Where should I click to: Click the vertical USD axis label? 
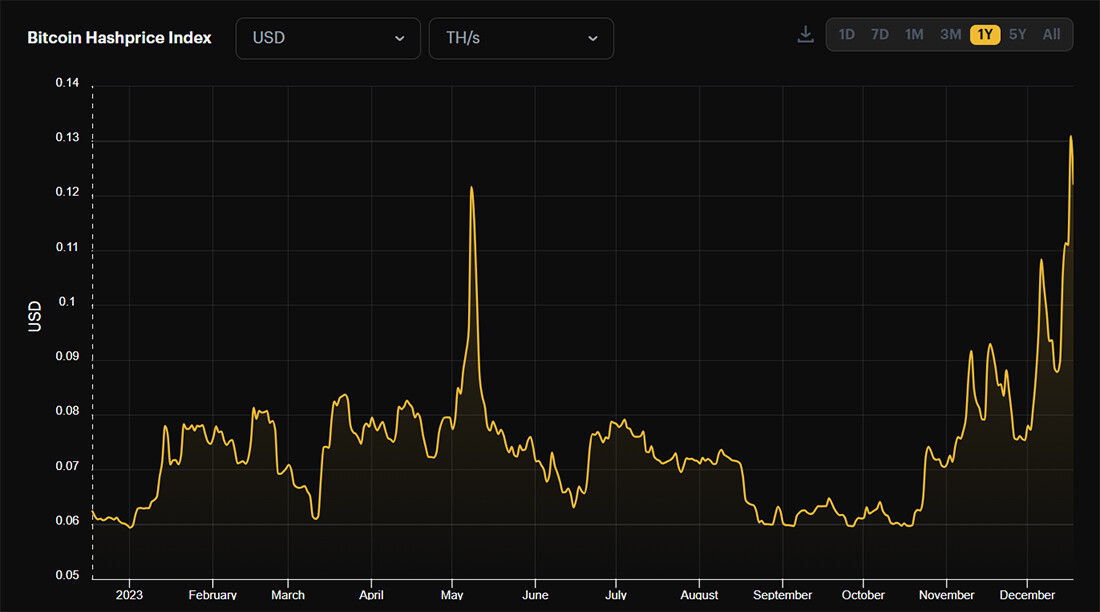tap(34, 317)
